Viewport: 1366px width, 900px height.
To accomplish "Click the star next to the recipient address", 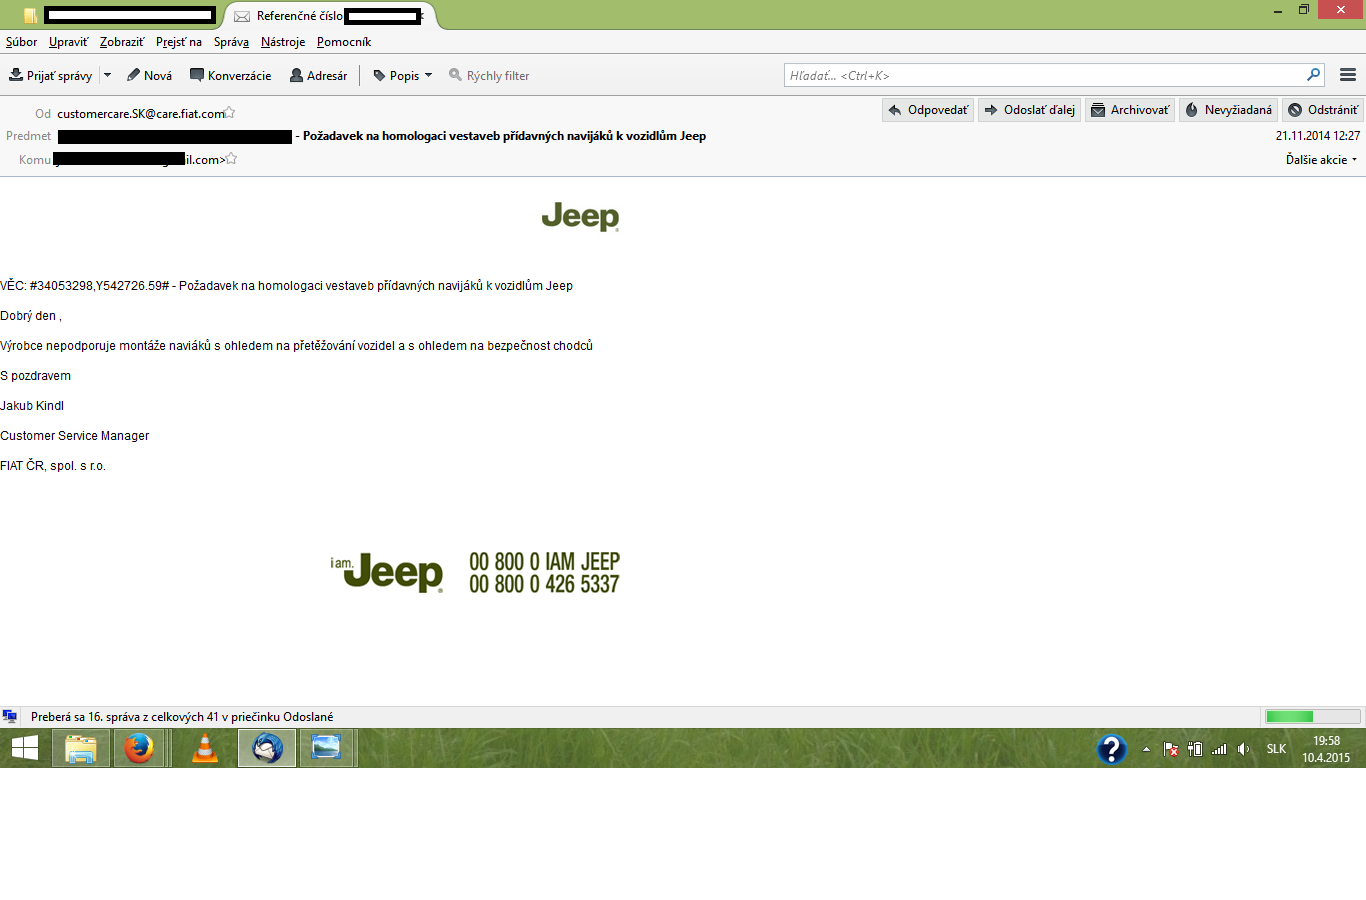I will [x=232, y=159].
